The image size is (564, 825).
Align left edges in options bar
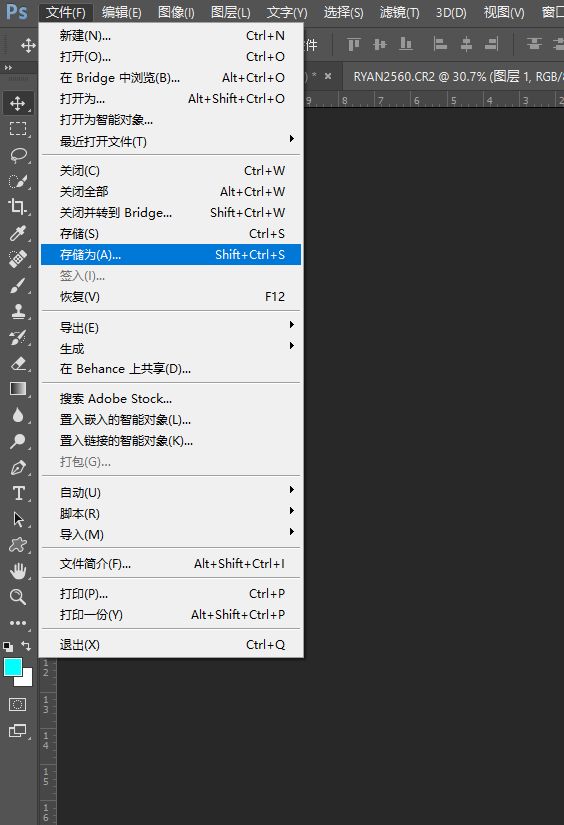click(x=440, y=45)
